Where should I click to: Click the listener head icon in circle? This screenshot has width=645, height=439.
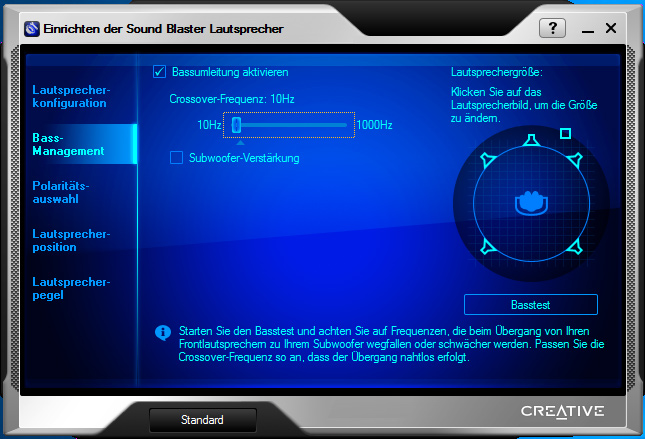pyautogui.click(x=531, y=203)
